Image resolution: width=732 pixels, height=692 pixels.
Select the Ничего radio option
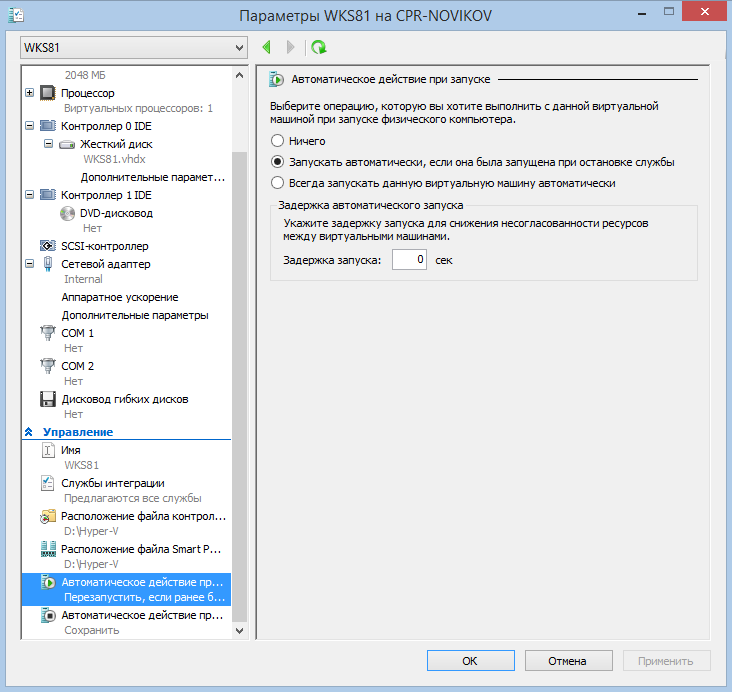pos(278,141)
